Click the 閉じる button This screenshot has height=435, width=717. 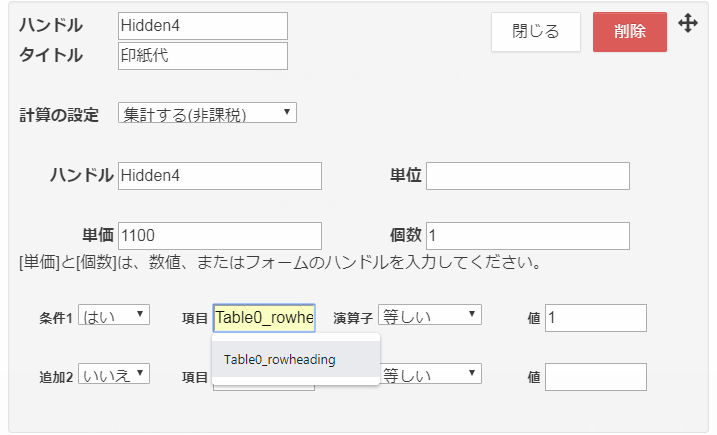(x=536, y=32)
